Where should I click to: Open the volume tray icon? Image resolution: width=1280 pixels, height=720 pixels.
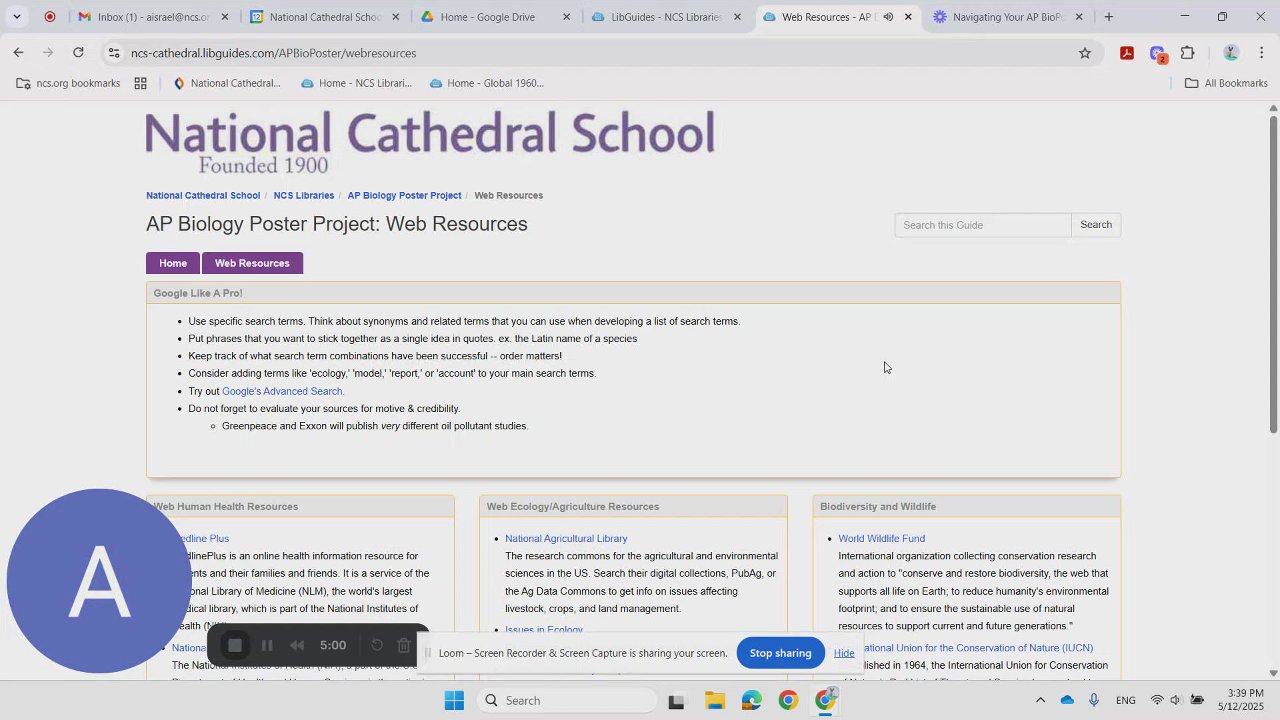1176,700
